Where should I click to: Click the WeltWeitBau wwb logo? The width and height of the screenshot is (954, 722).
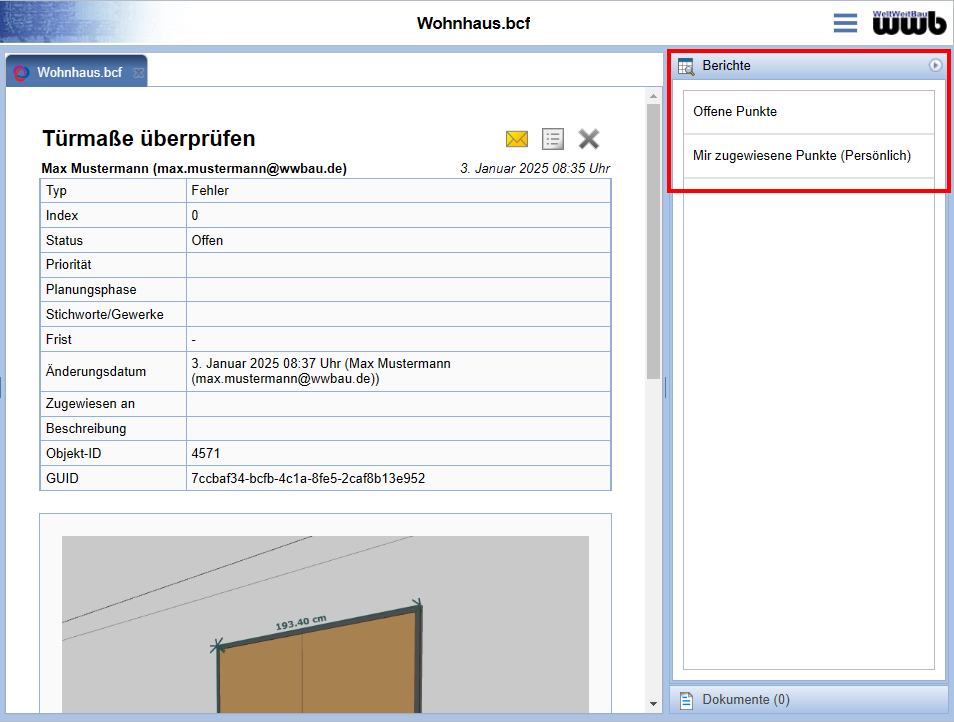coord(909,23)
